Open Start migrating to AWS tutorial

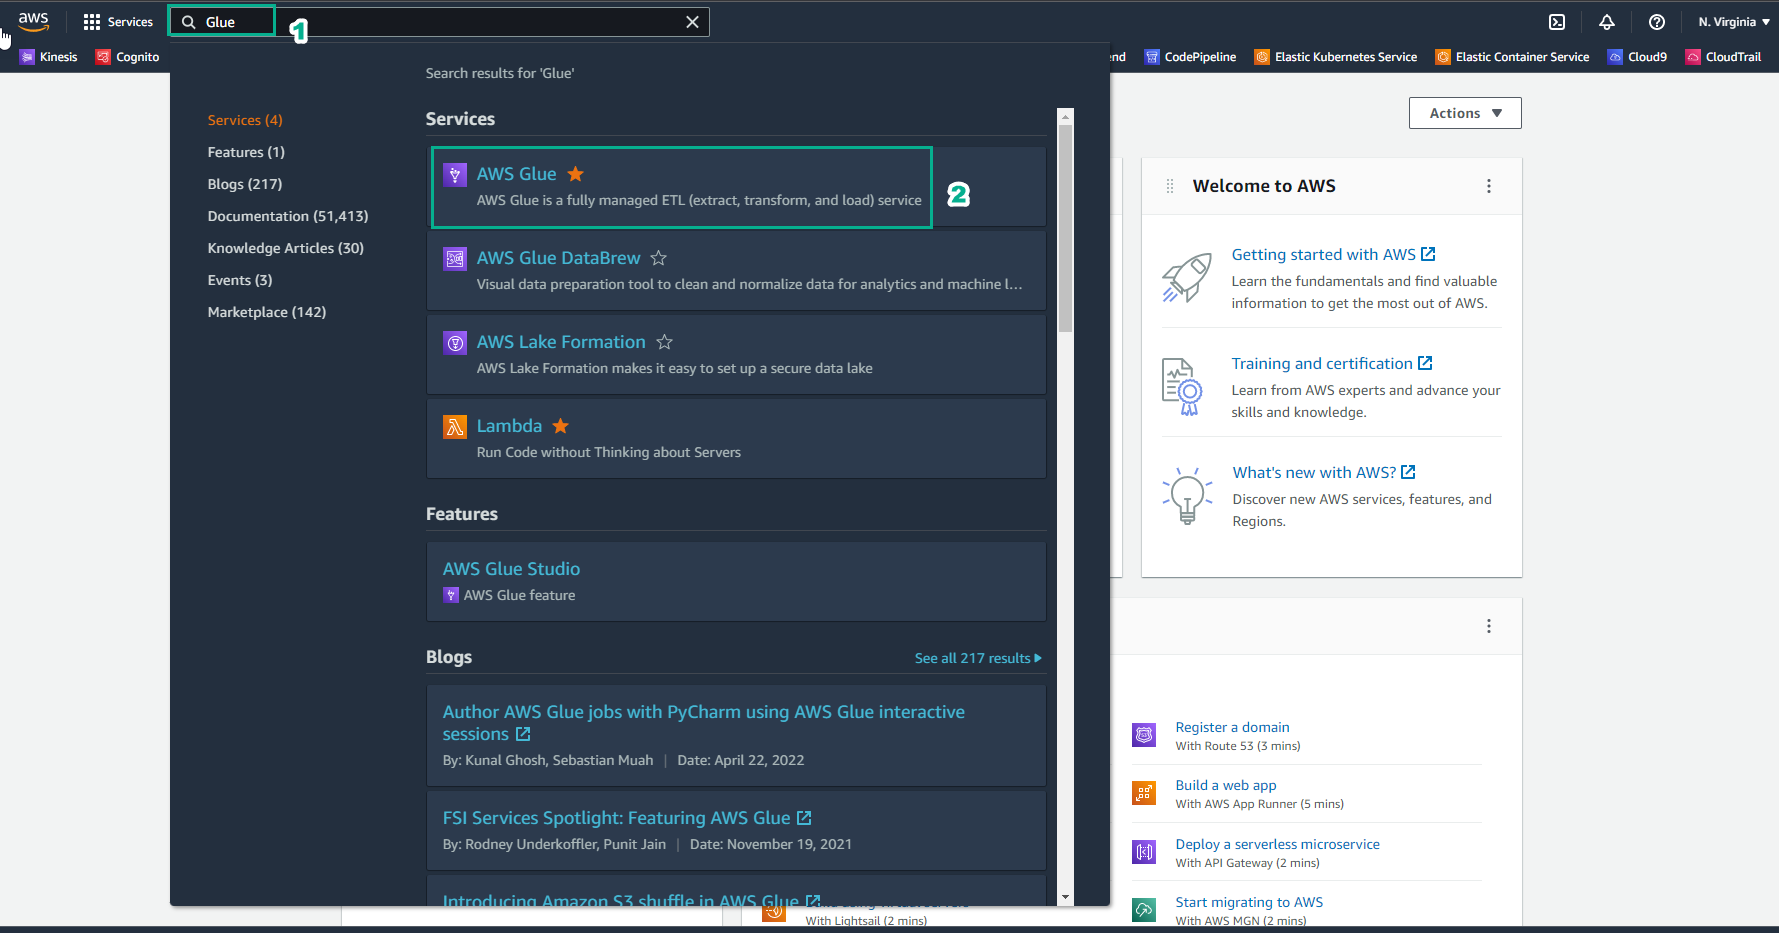point(1249,902)
